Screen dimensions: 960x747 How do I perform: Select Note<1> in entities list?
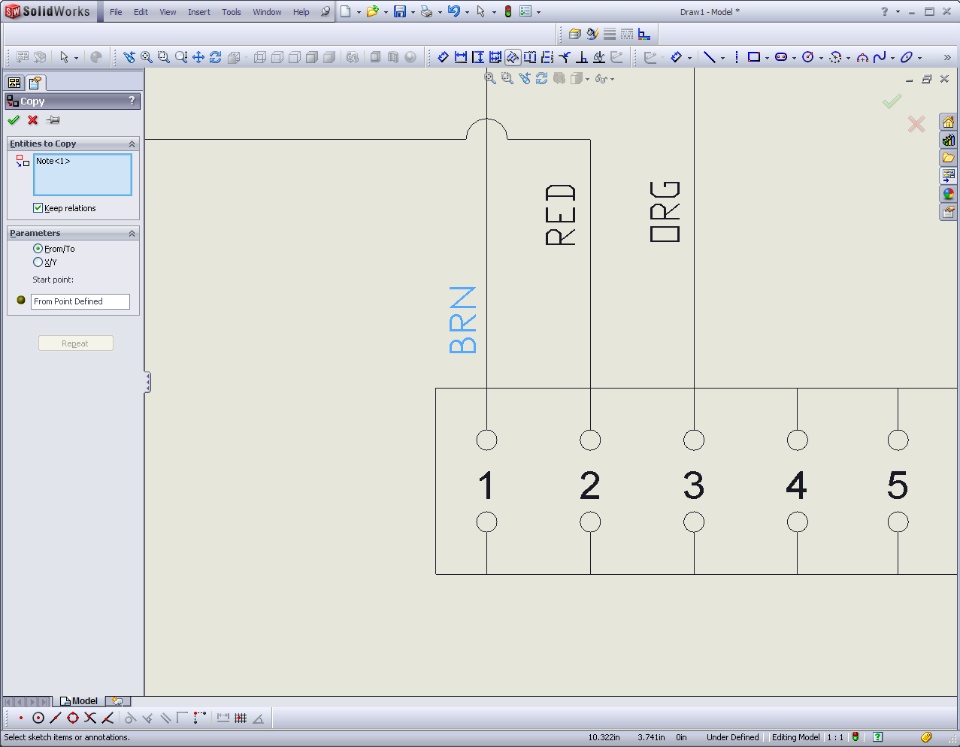click(53, 161)
